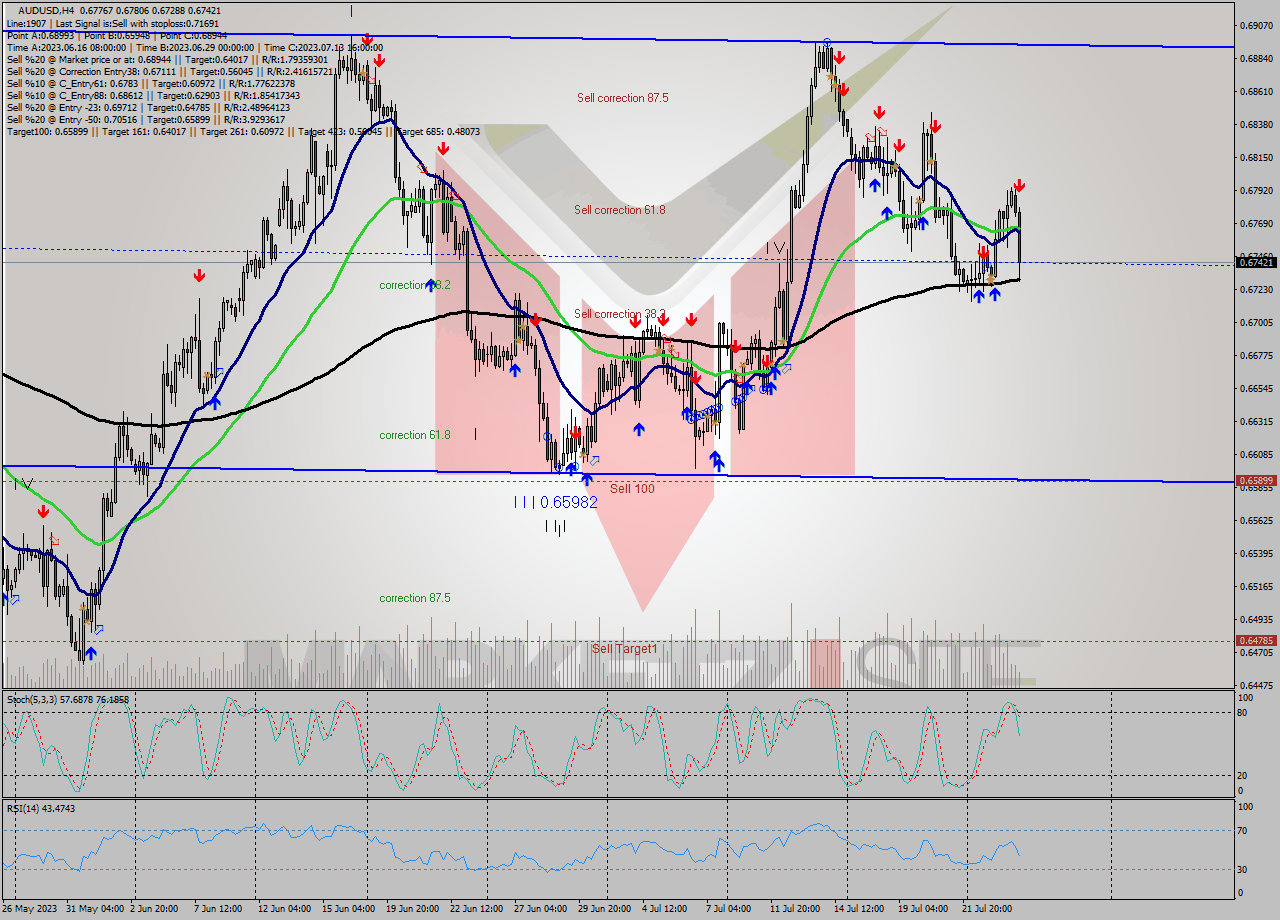The height and width of the screenshot is (920, 1280).
Task: Click the 'Target100: 0.65899' targets line
Action: click(243, 132)
